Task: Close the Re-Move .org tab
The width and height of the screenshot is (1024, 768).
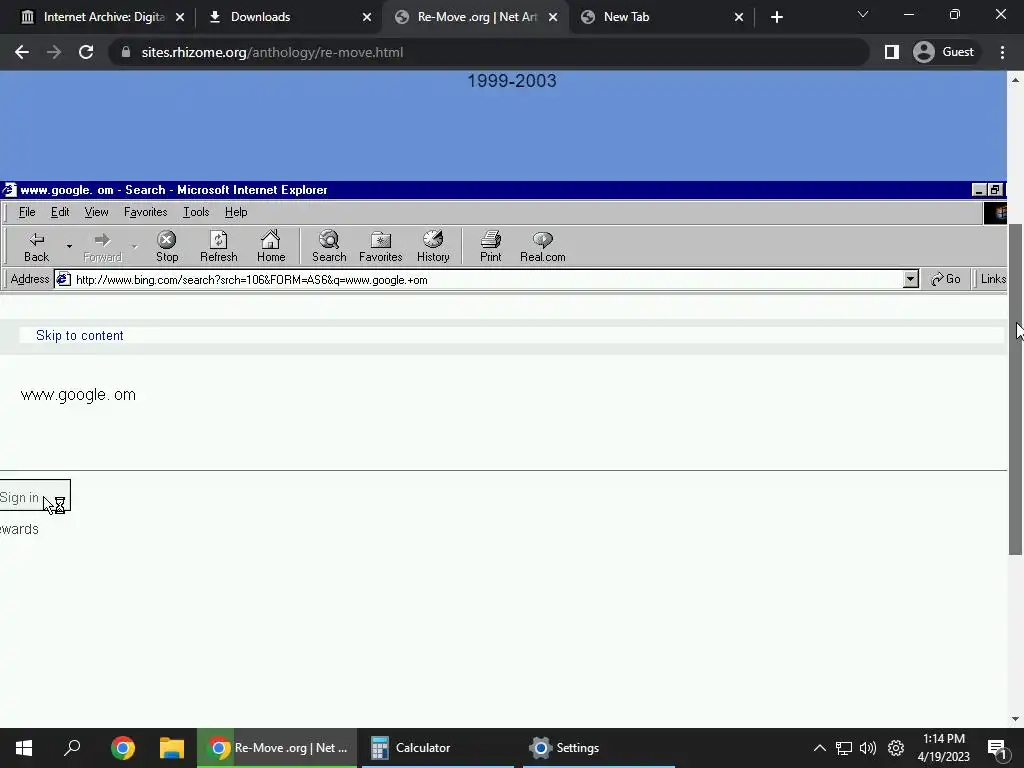Action: coord(553,17)
